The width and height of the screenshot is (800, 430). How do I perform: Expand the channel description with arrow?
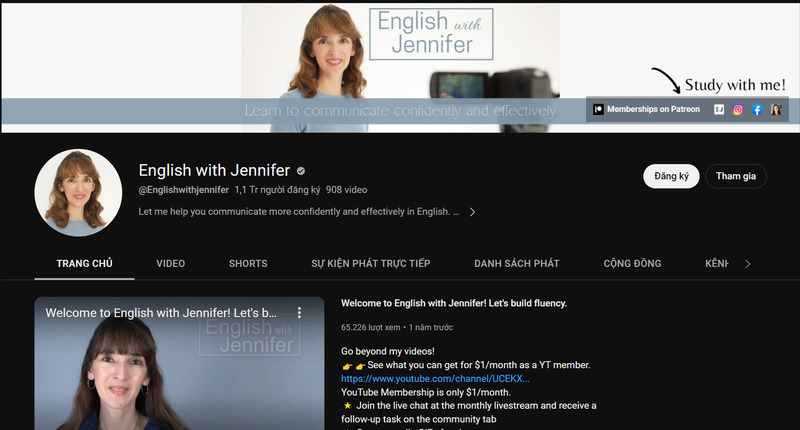[x=472, y=212]
